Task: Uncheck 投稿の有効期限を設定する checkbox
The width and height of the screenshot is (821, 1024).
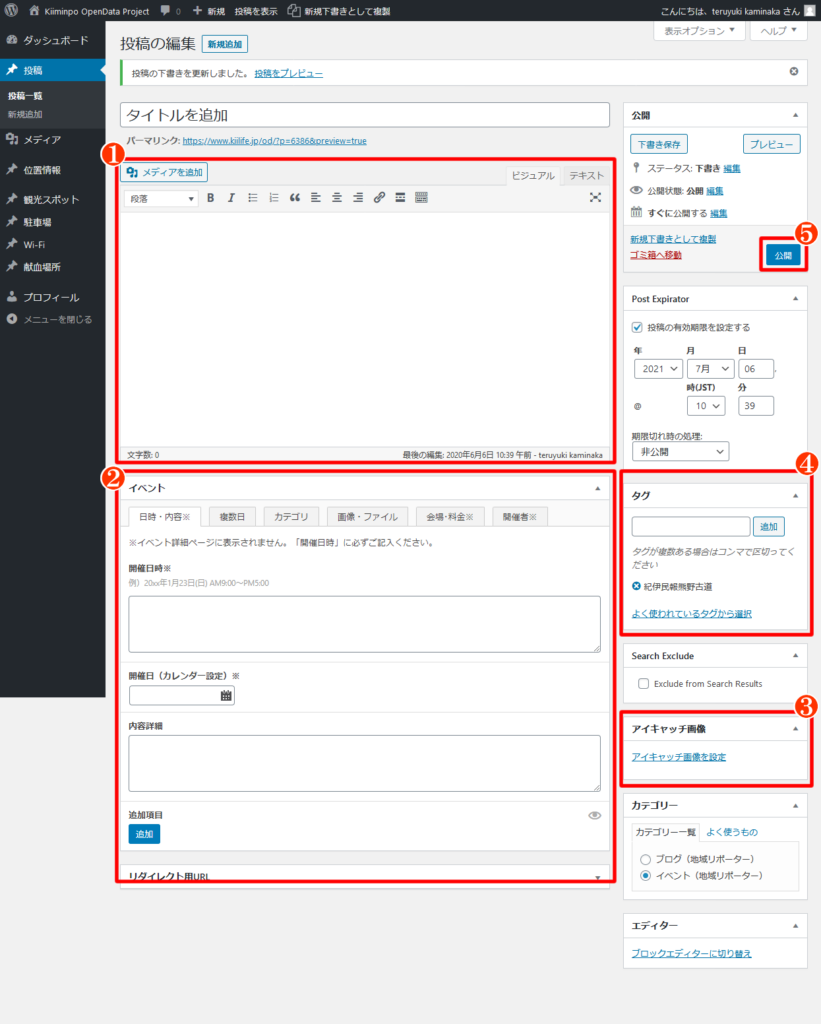Action: [x=638, y=327]
